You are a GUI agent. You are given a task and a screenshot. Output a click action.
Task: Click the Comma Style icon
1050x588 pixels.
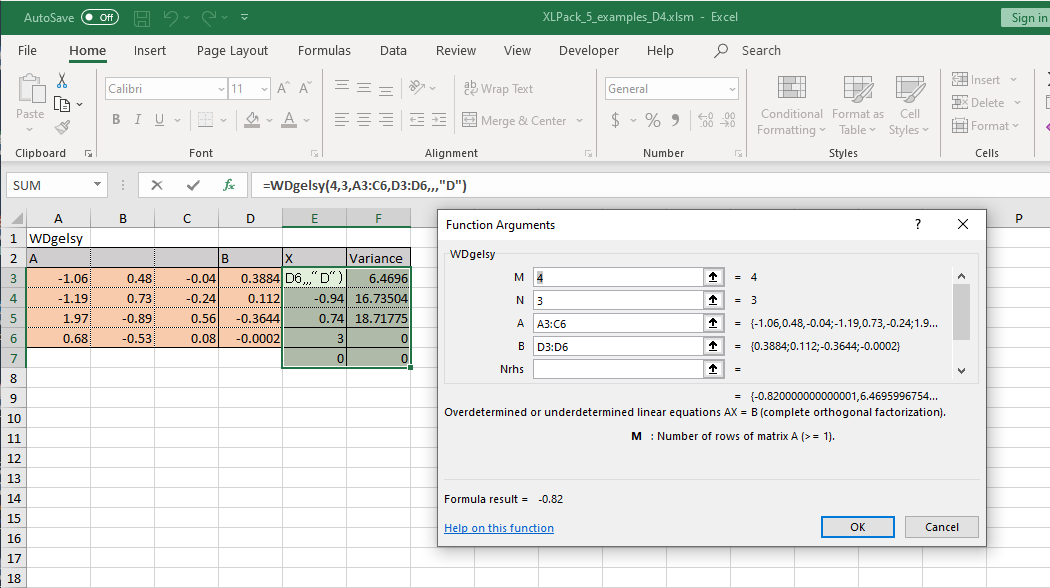pyautogui.click(x=676, y=121)
